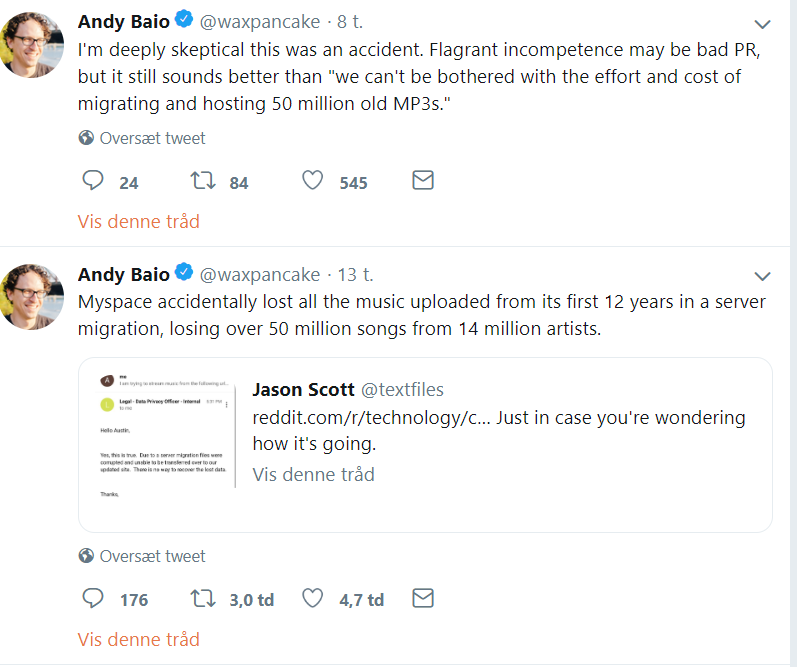Click 'Oversæt tweet' under the first tweet
Viewport: 797px width, 667px height.
point(152,138)
